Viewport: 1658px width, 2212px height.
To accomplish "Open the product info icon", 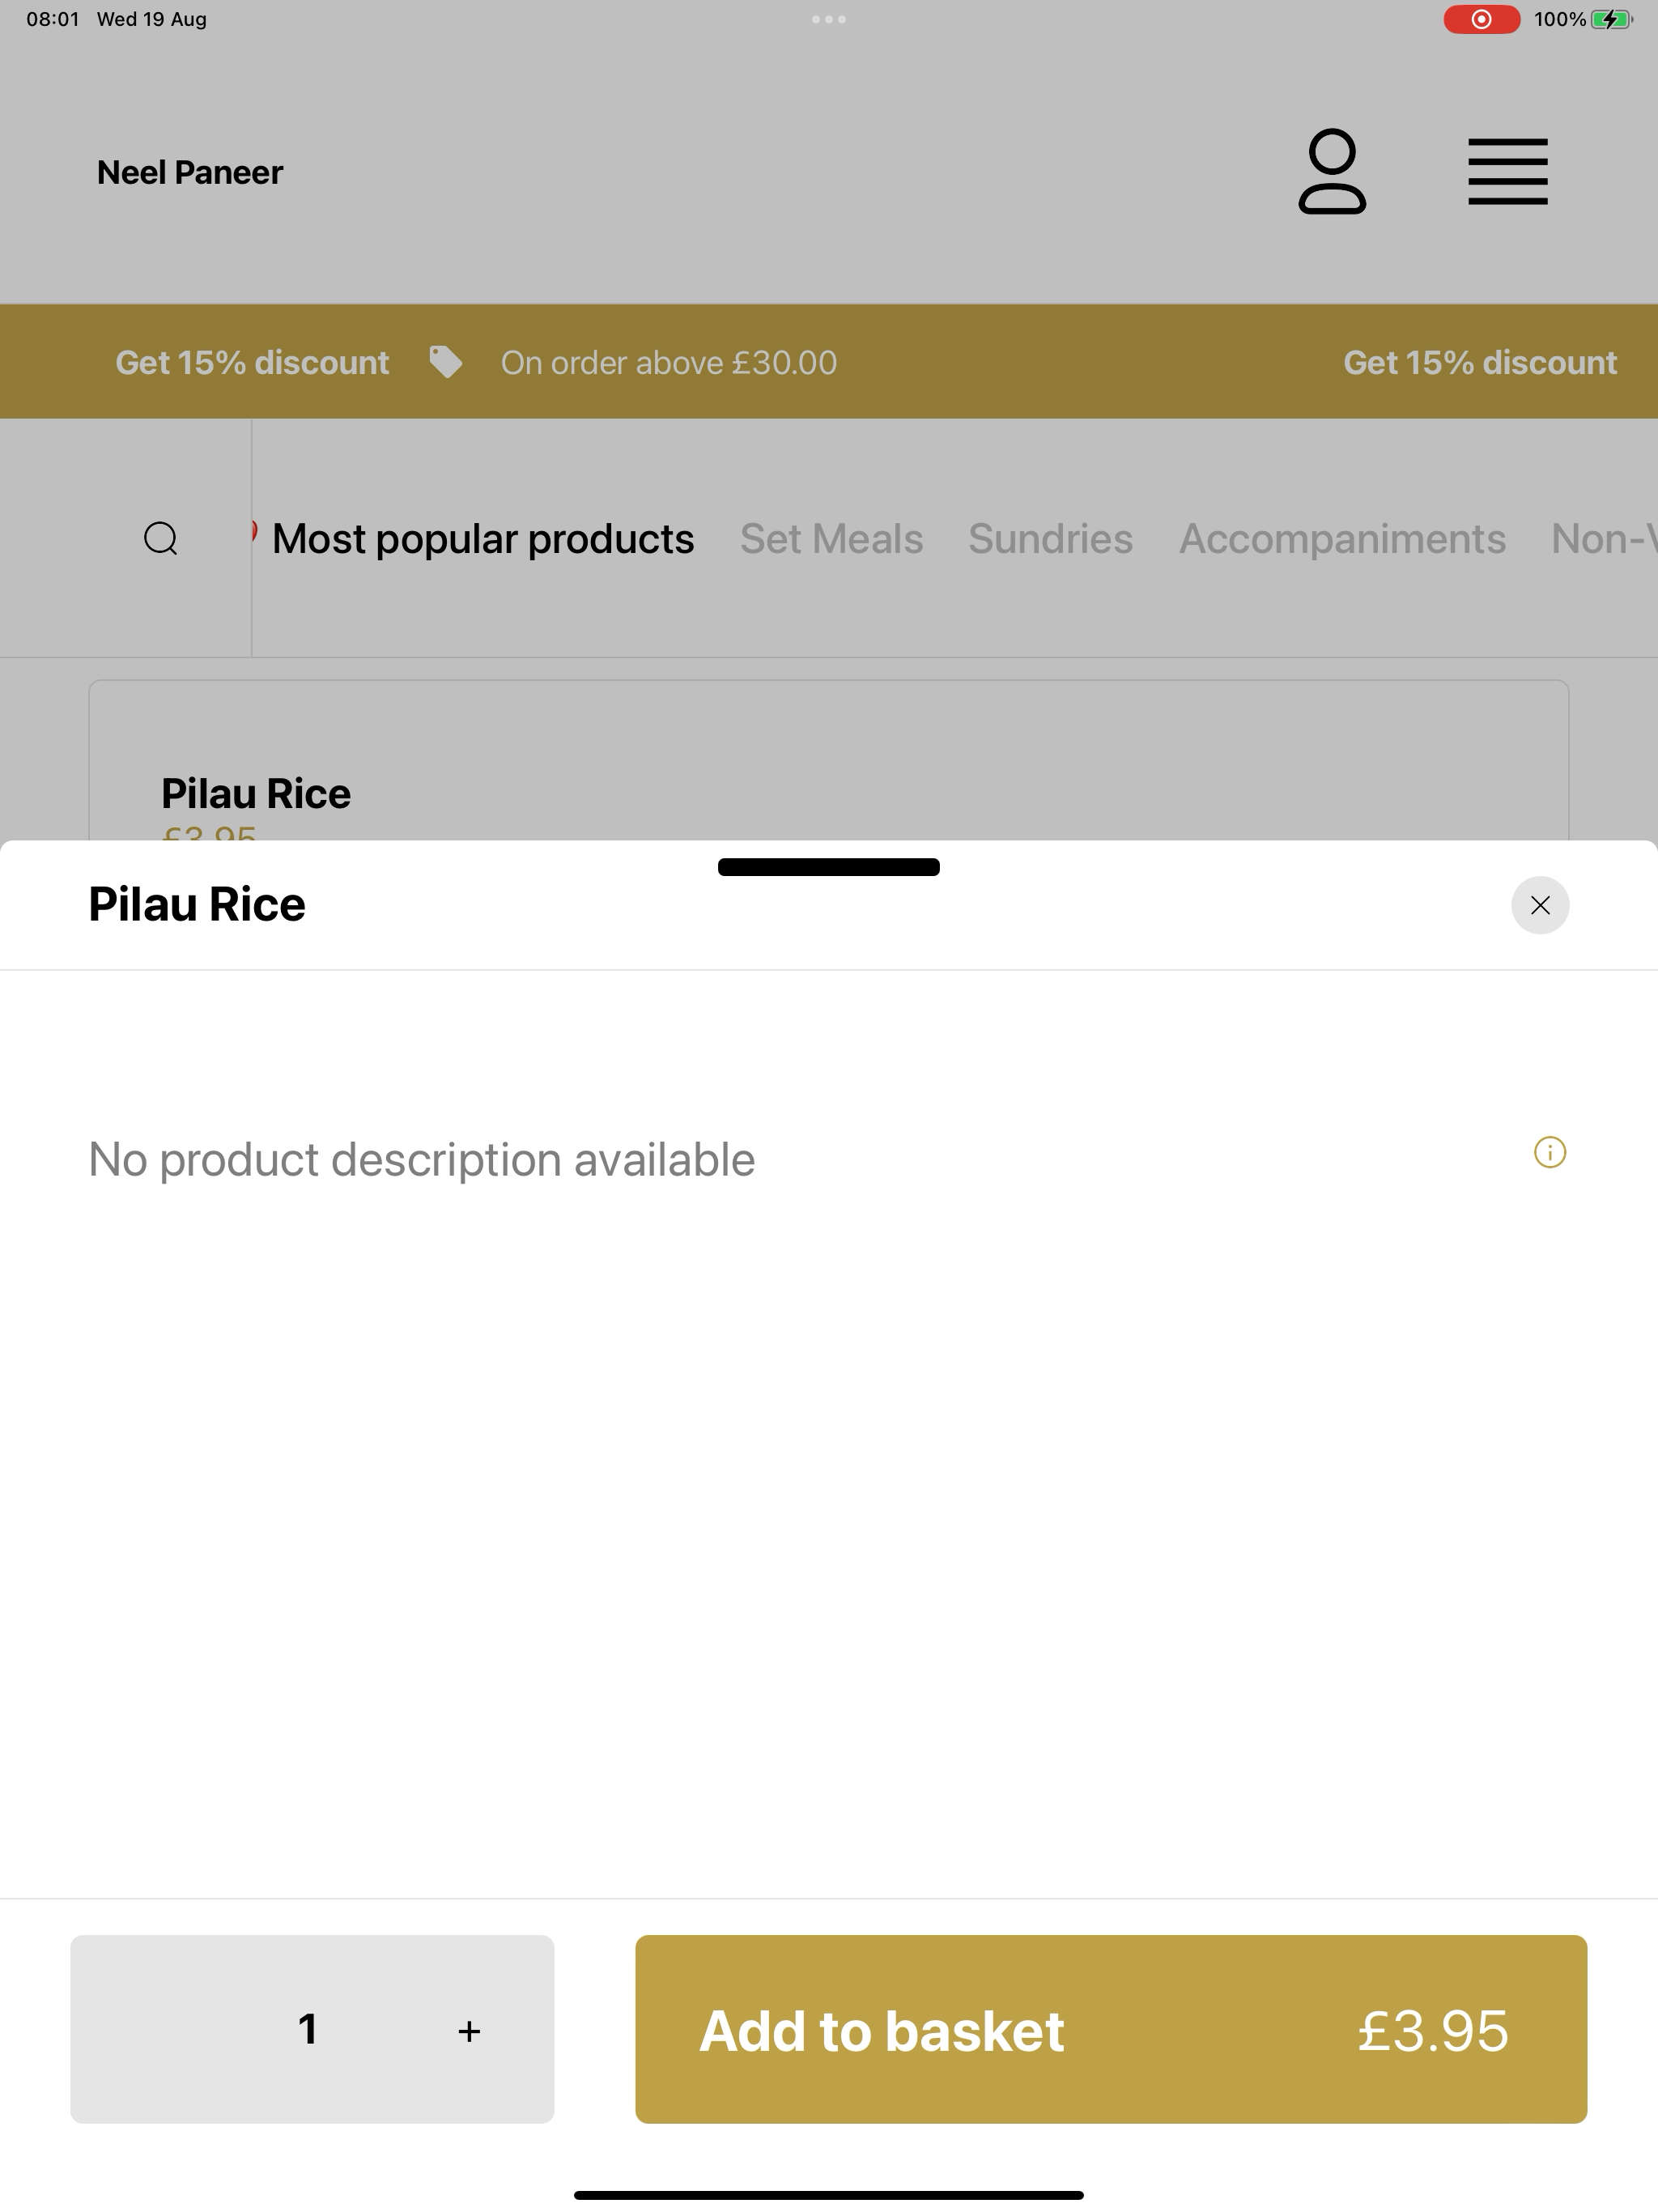I will point(1550,1152).
